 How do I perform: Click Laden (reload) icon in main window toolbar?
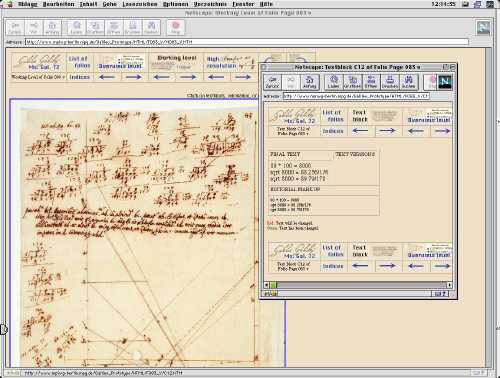tap(77, 28)
